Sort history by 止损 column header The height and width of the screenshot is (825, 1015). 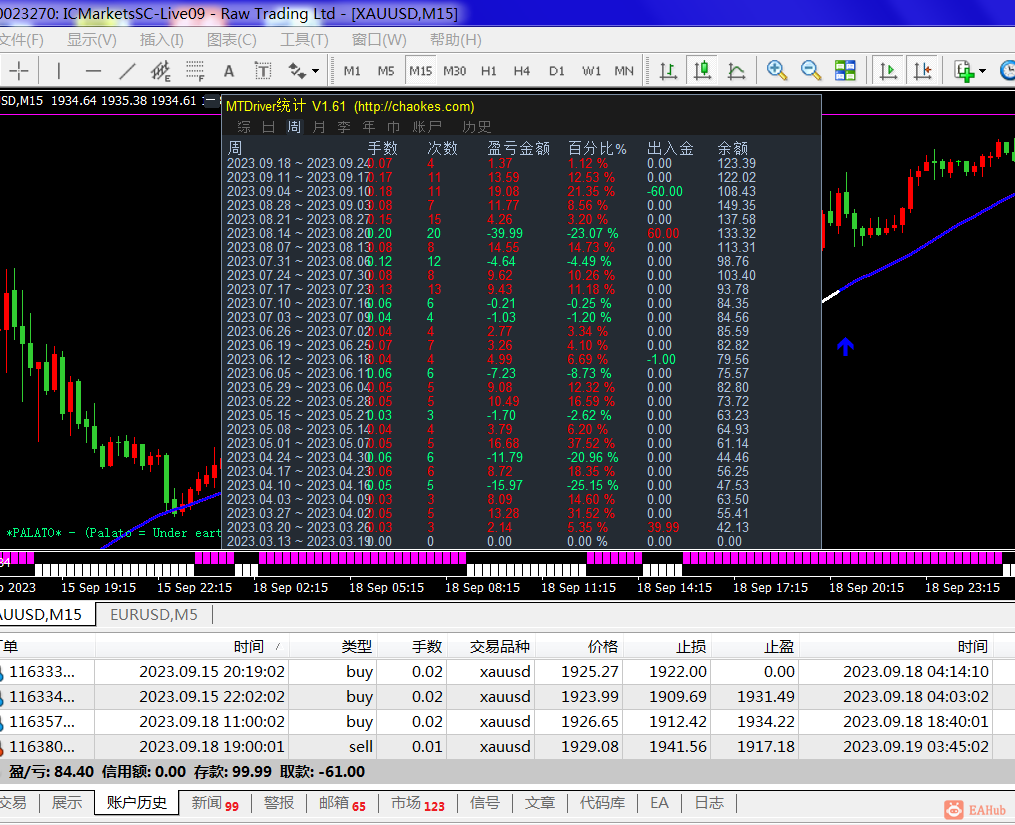[667, 646]
